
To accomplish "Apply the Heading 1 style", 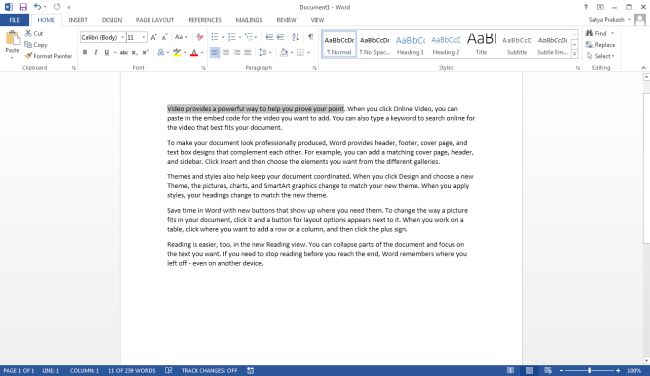I will [x=410, y=44].
